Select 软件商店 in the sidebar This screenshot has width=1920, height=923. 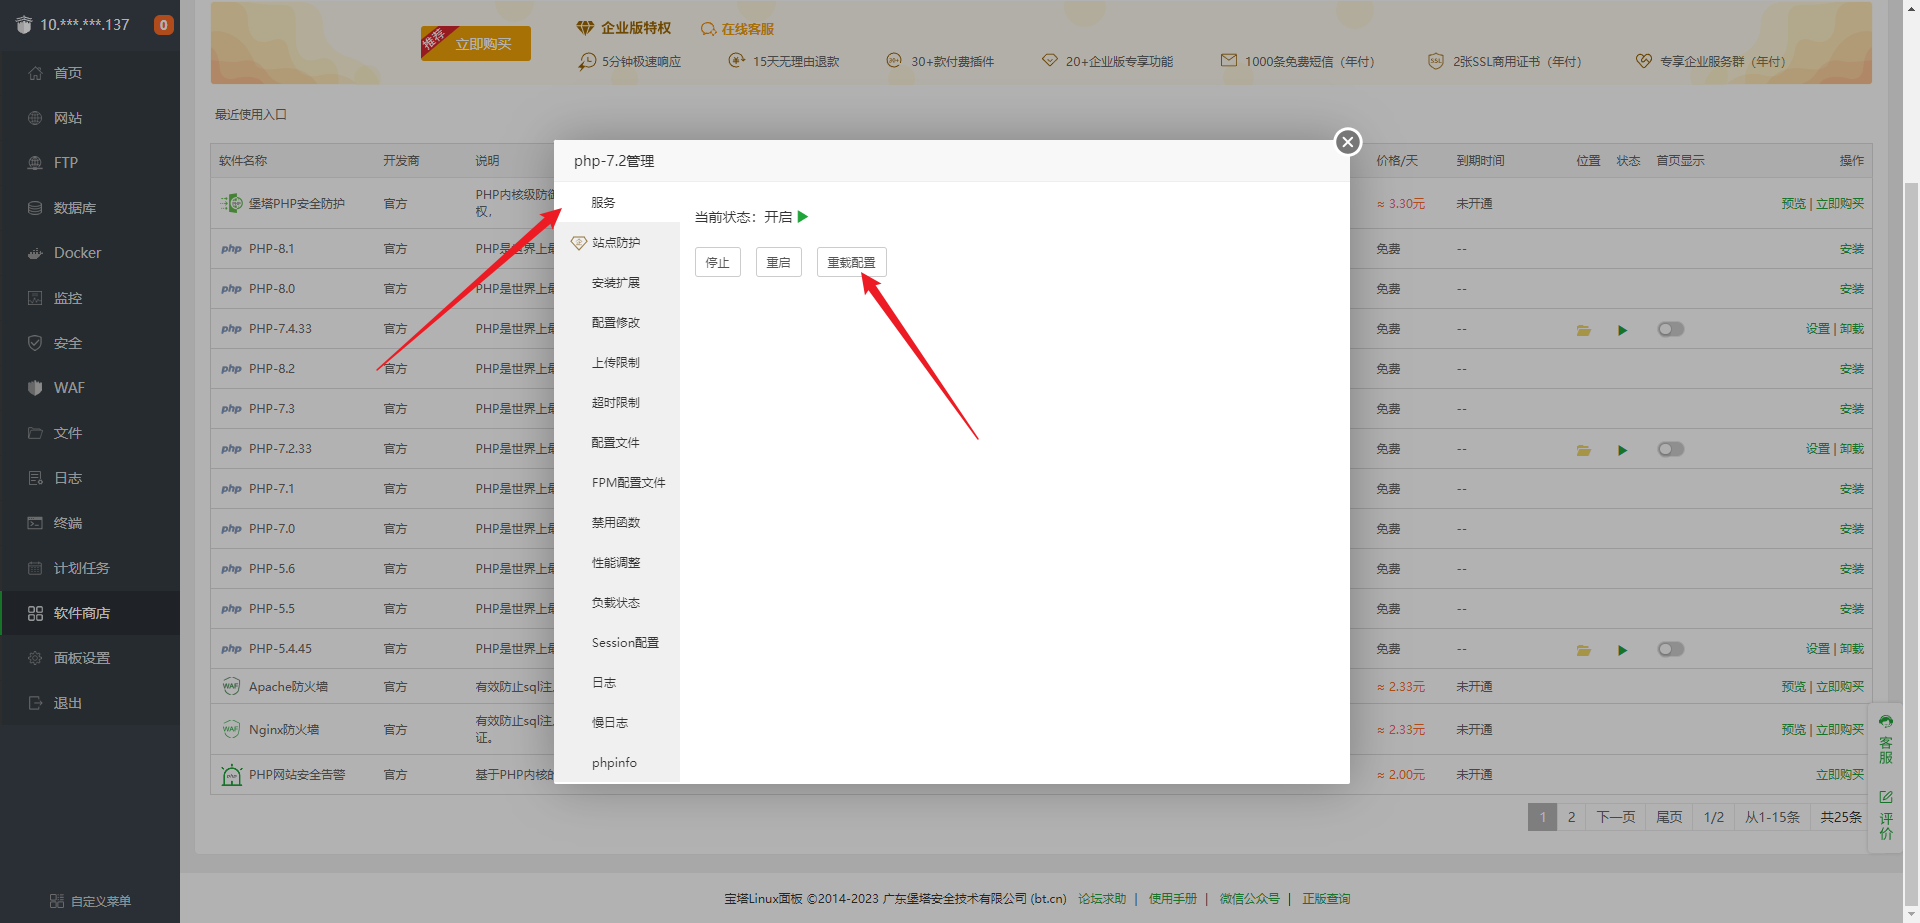tap(82, 613)
